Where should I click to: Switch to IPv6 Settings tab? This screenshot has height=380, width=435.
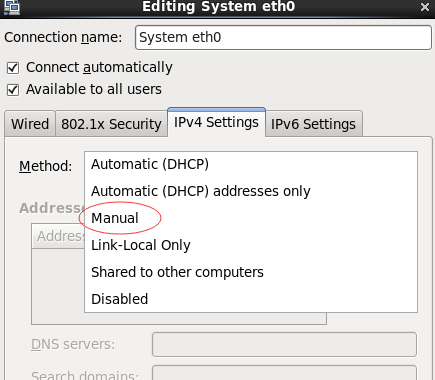(313, 124)
